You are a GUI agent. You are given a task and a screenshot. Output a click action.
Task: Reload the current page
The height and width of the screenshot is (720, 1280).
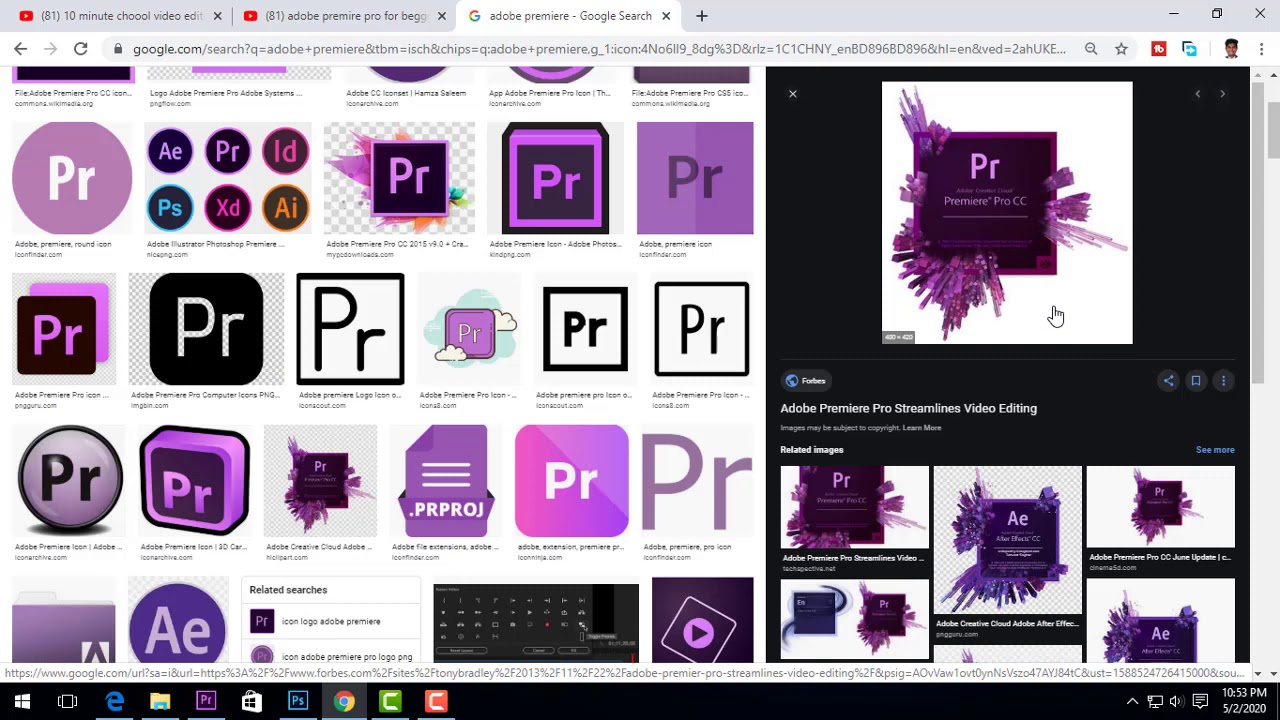81,49
